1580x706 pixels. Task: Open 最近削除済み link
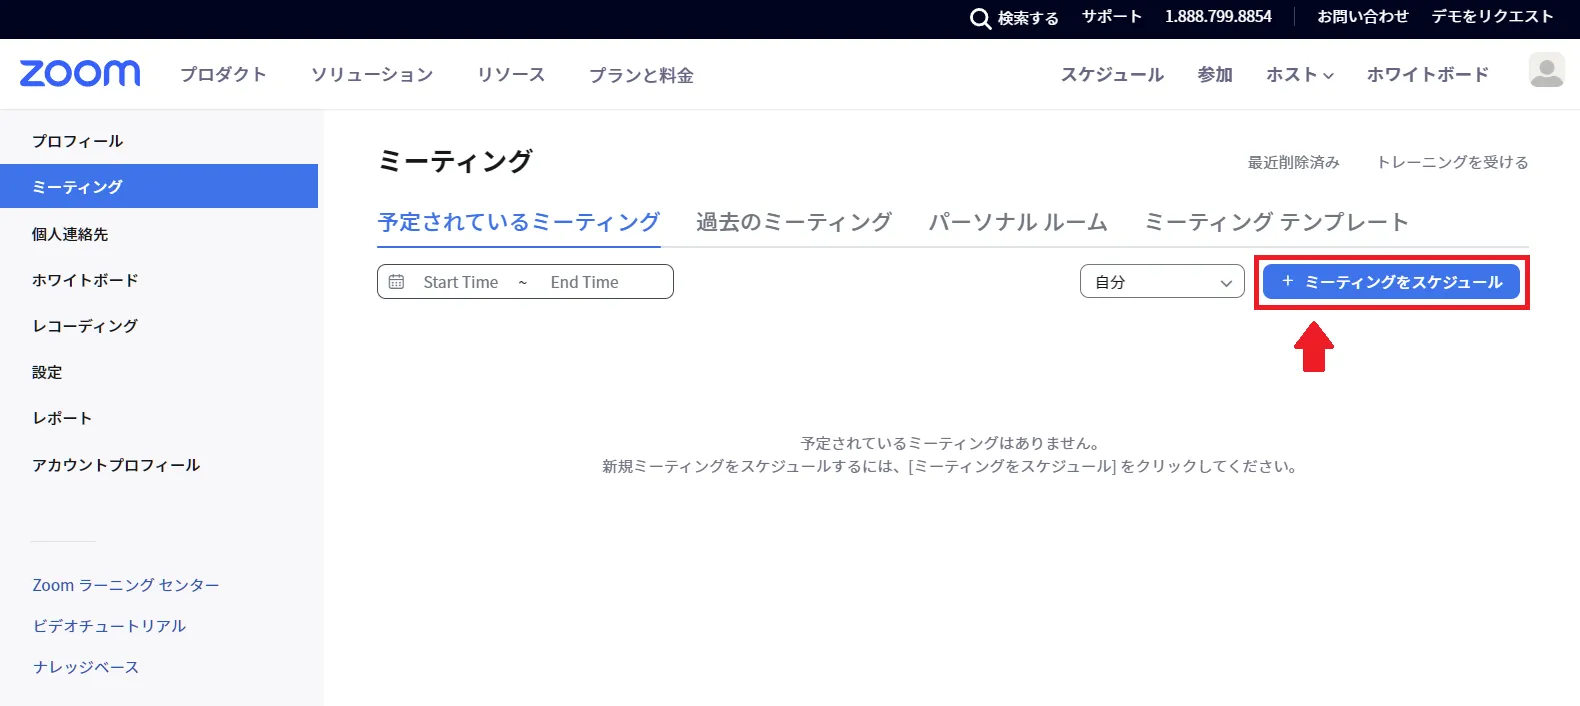coord(1293,162)
